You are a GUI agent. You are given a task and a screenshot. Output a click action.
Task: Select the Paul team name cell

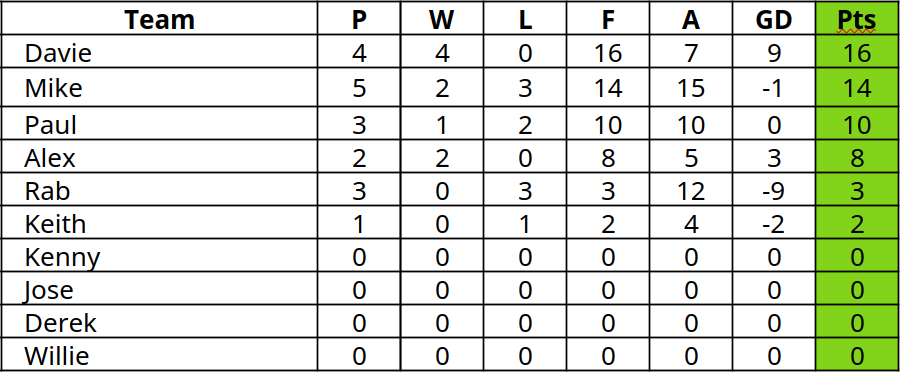click(x=159, y=123)
